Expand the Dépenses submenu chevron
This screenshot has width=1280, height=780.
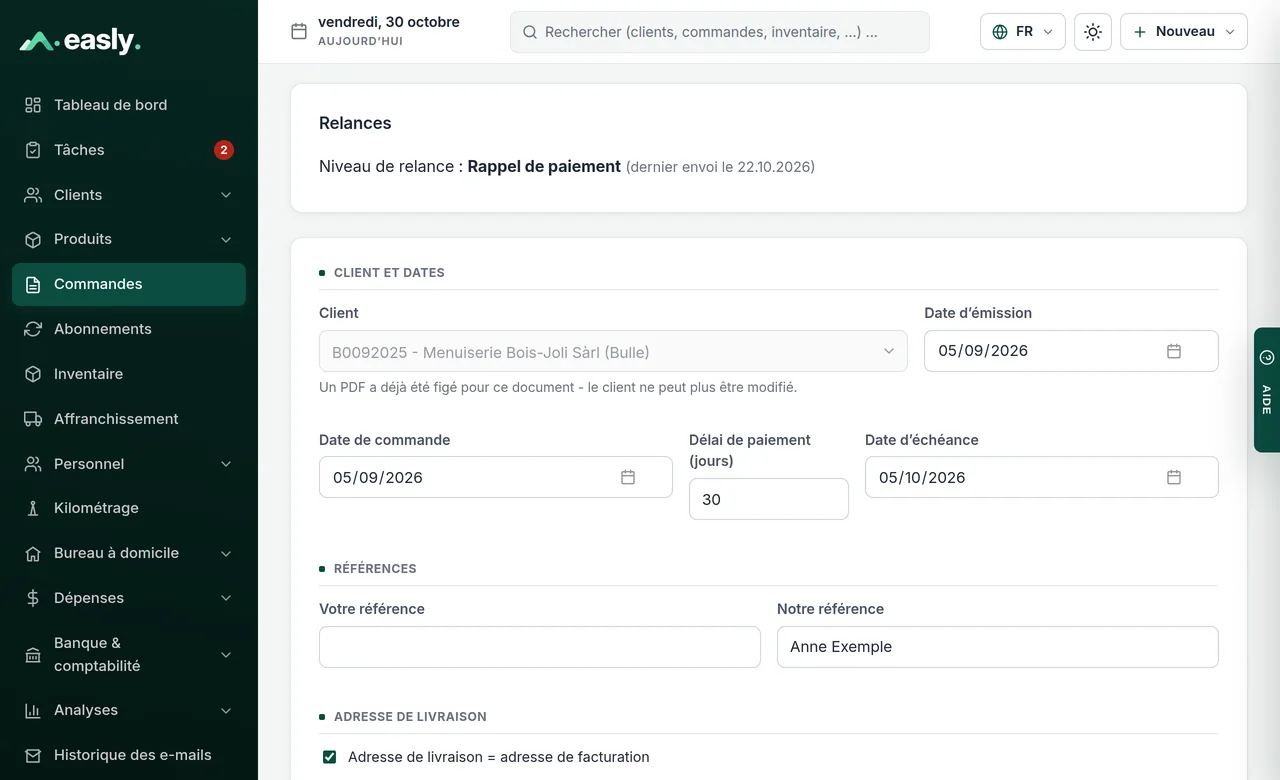click(226, 598)
